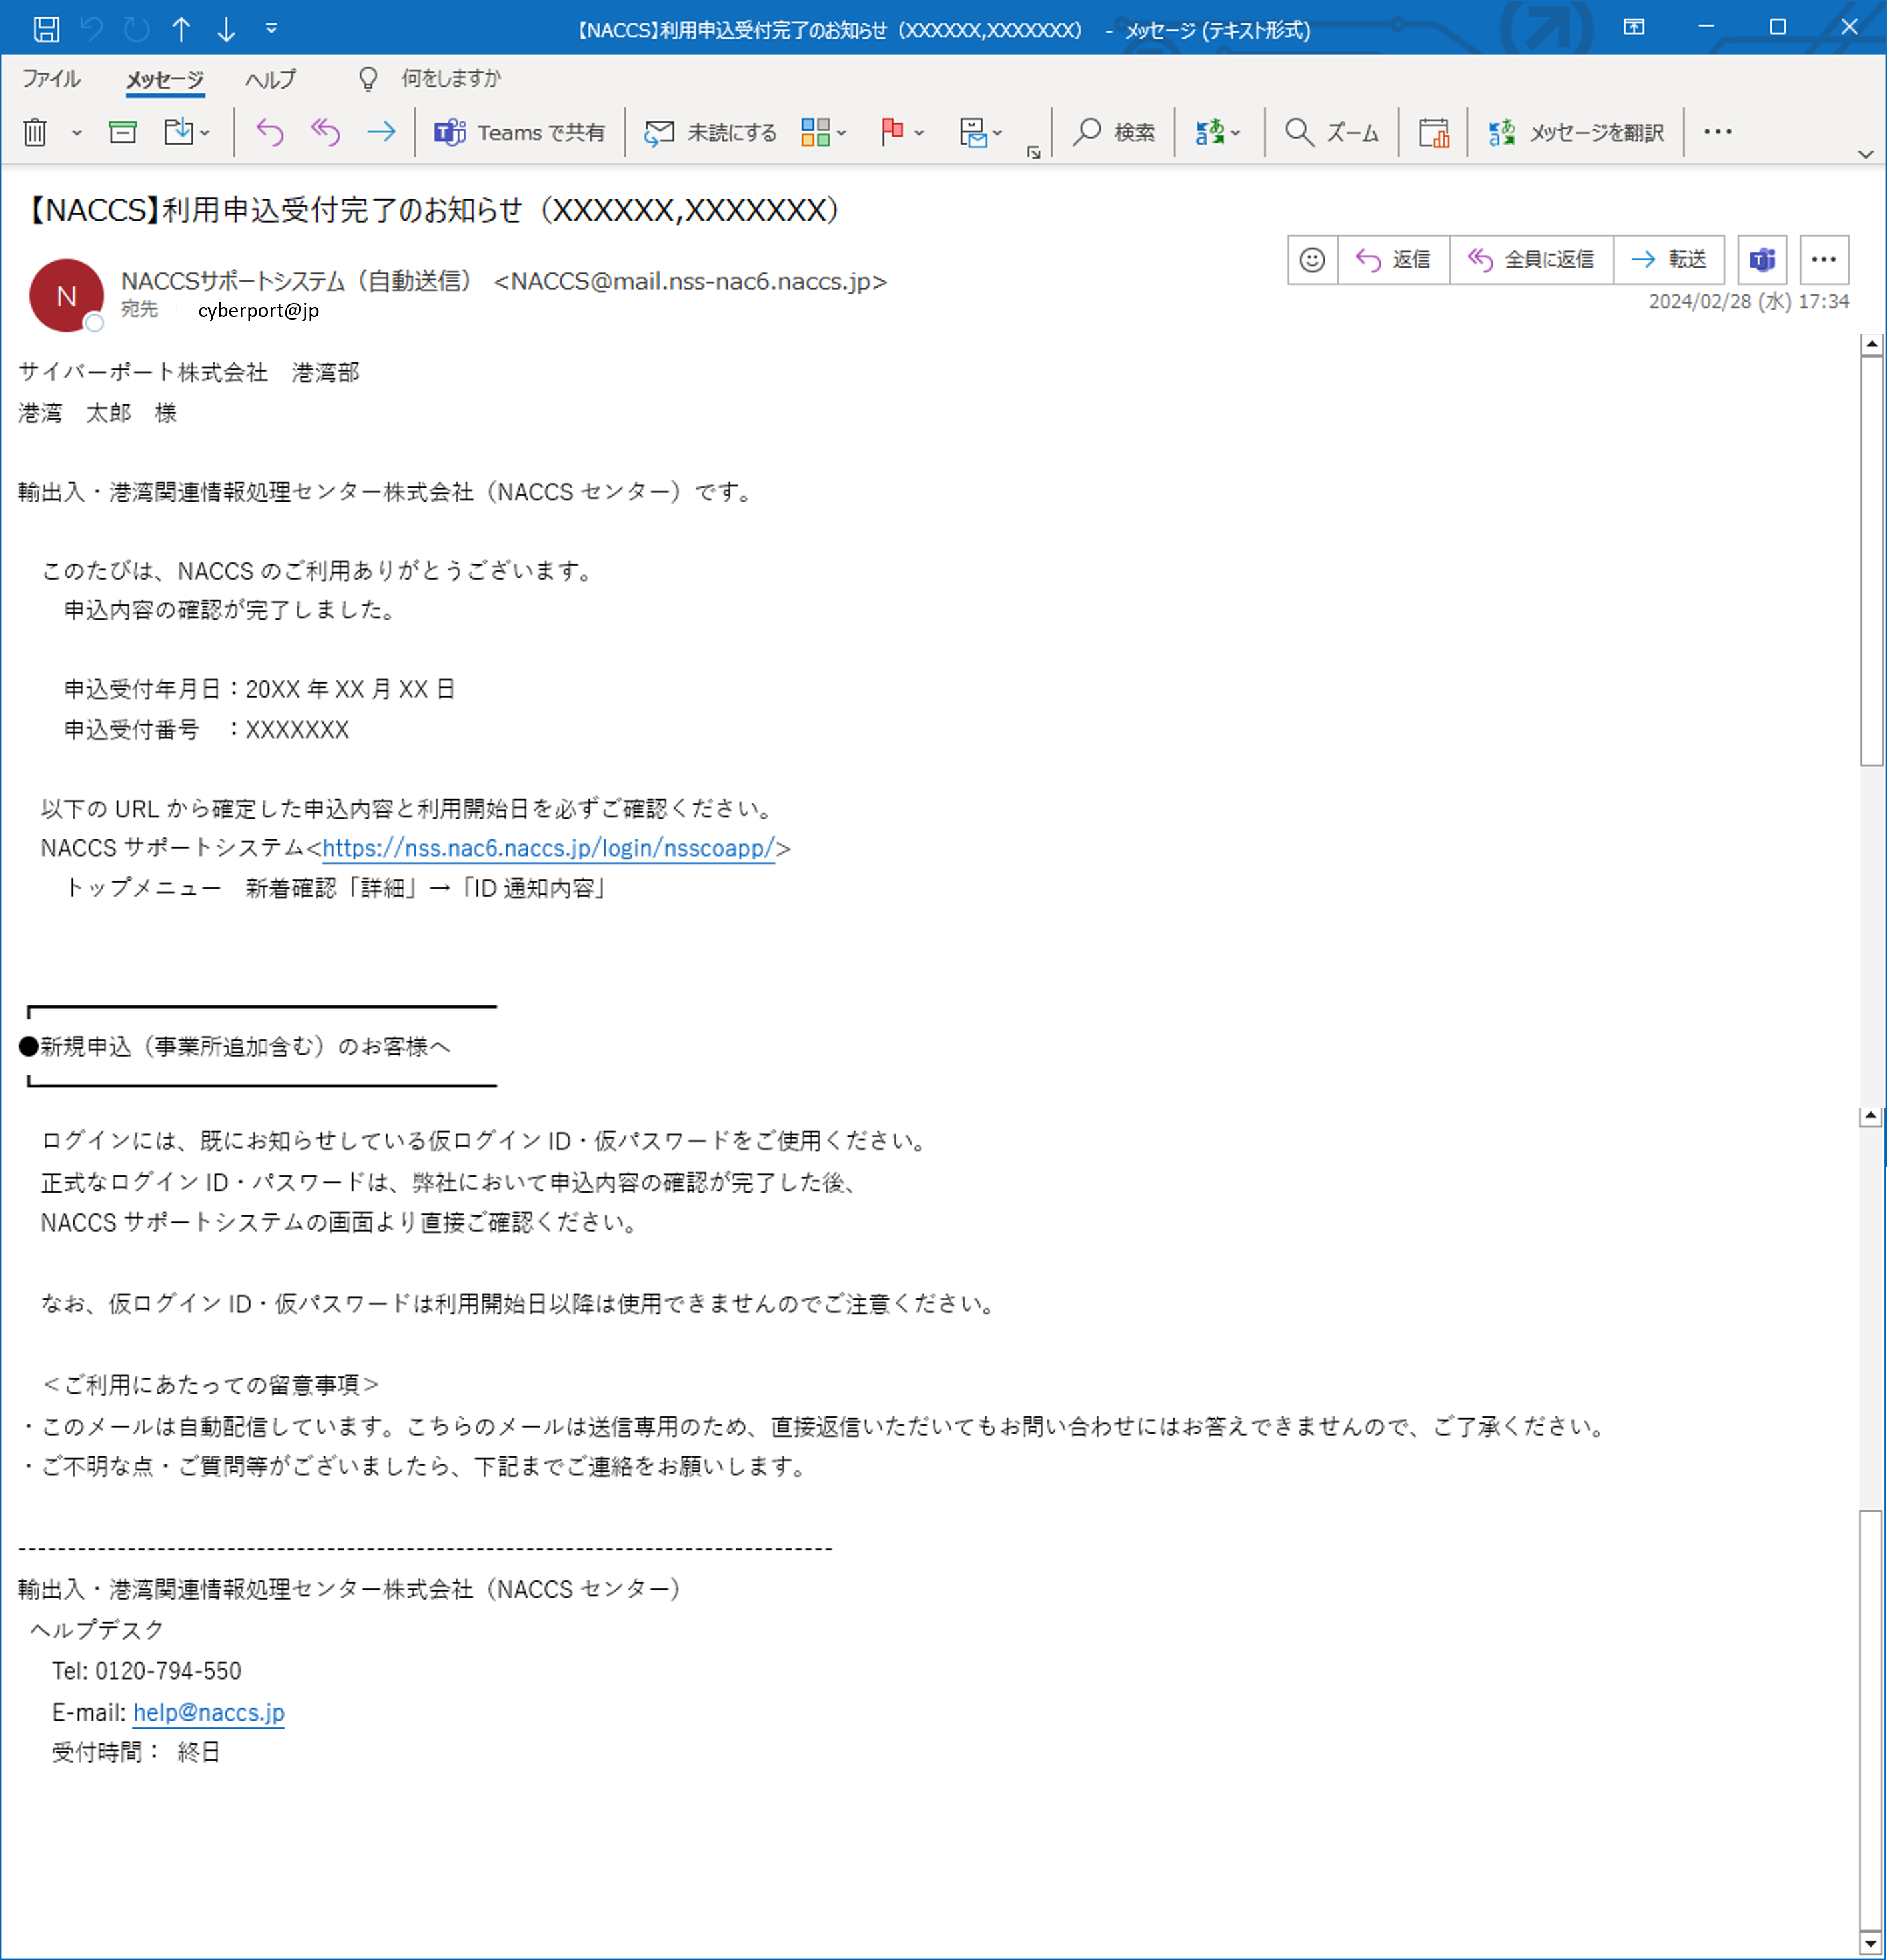Click the Reply All icon in toolbar
Viewport: 1887px width, 1960px height.
(325, 132)
